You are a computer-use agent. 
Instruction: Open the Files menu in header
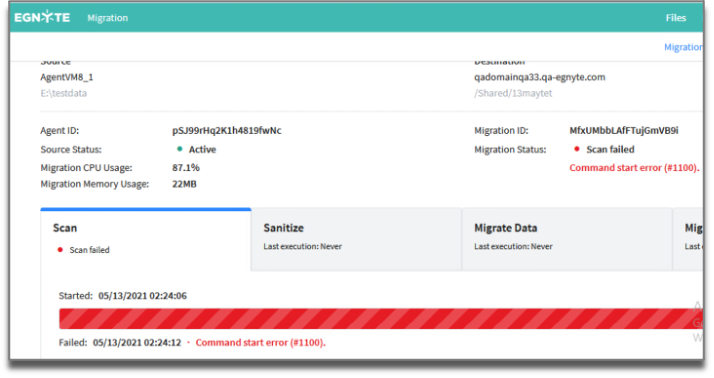(676, 18)
